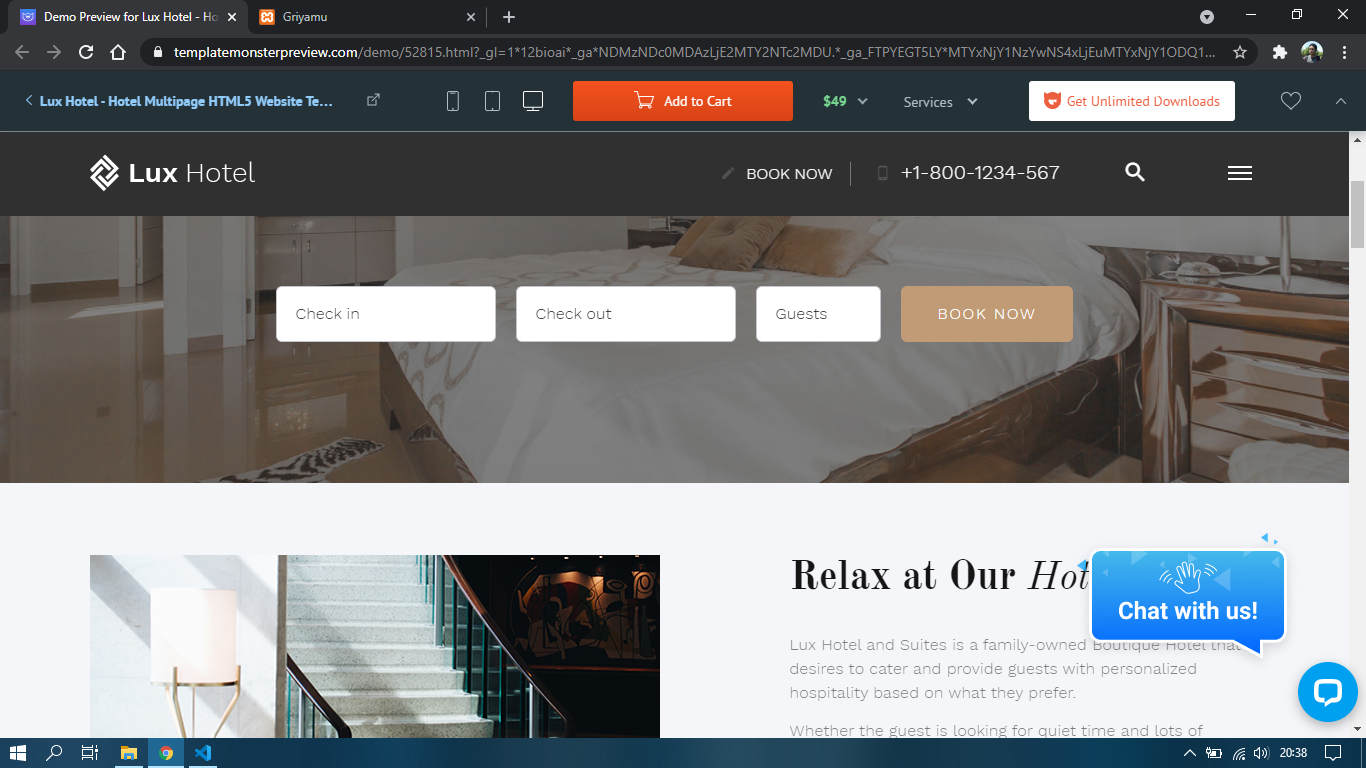The width and height of the screenshot is (1366, 768).
Task: Click the heart favorites icon
Action: (x=1291, y=101)
